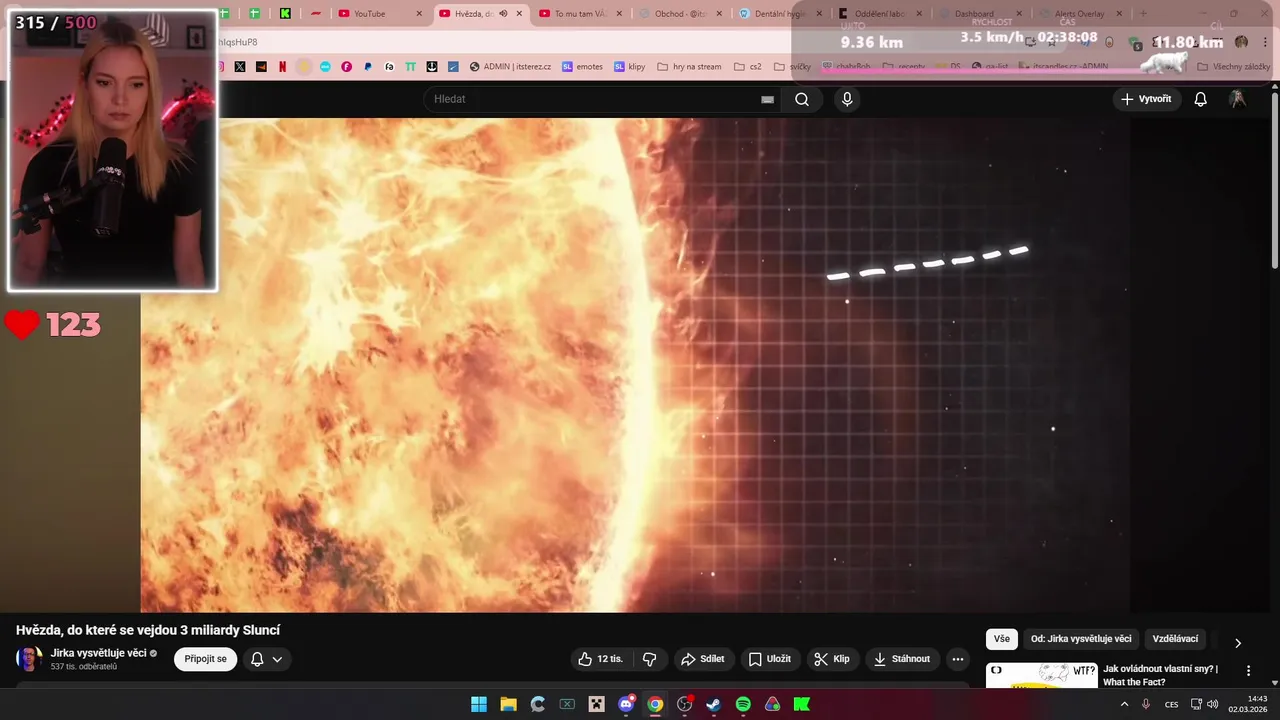
Task: Download the video with Stáhnout
Action: click(x=902, y=659)
